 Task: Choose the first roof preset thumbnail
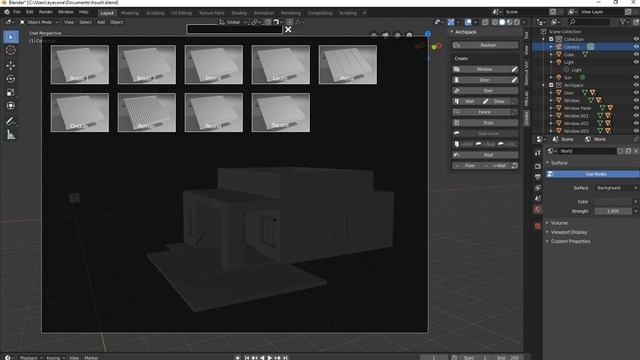(x=80, y=64)
